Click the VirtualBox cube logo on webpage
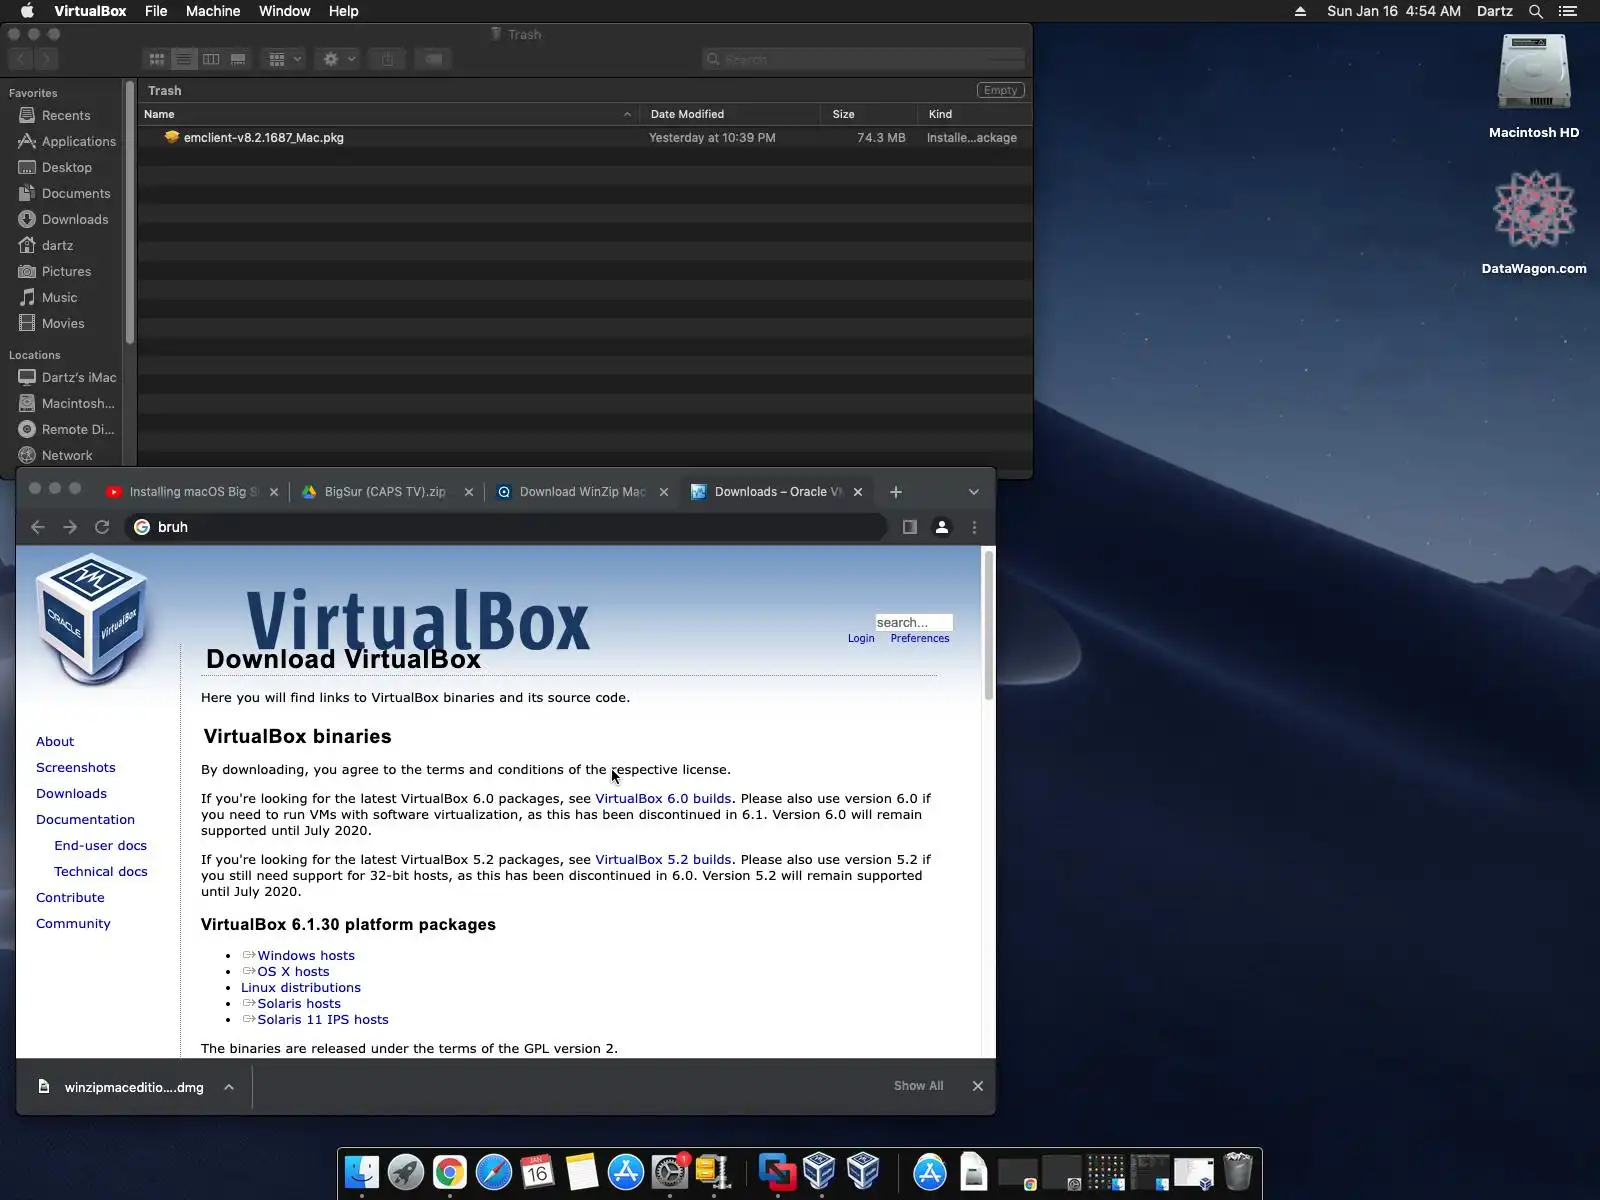 pos(92,619)
